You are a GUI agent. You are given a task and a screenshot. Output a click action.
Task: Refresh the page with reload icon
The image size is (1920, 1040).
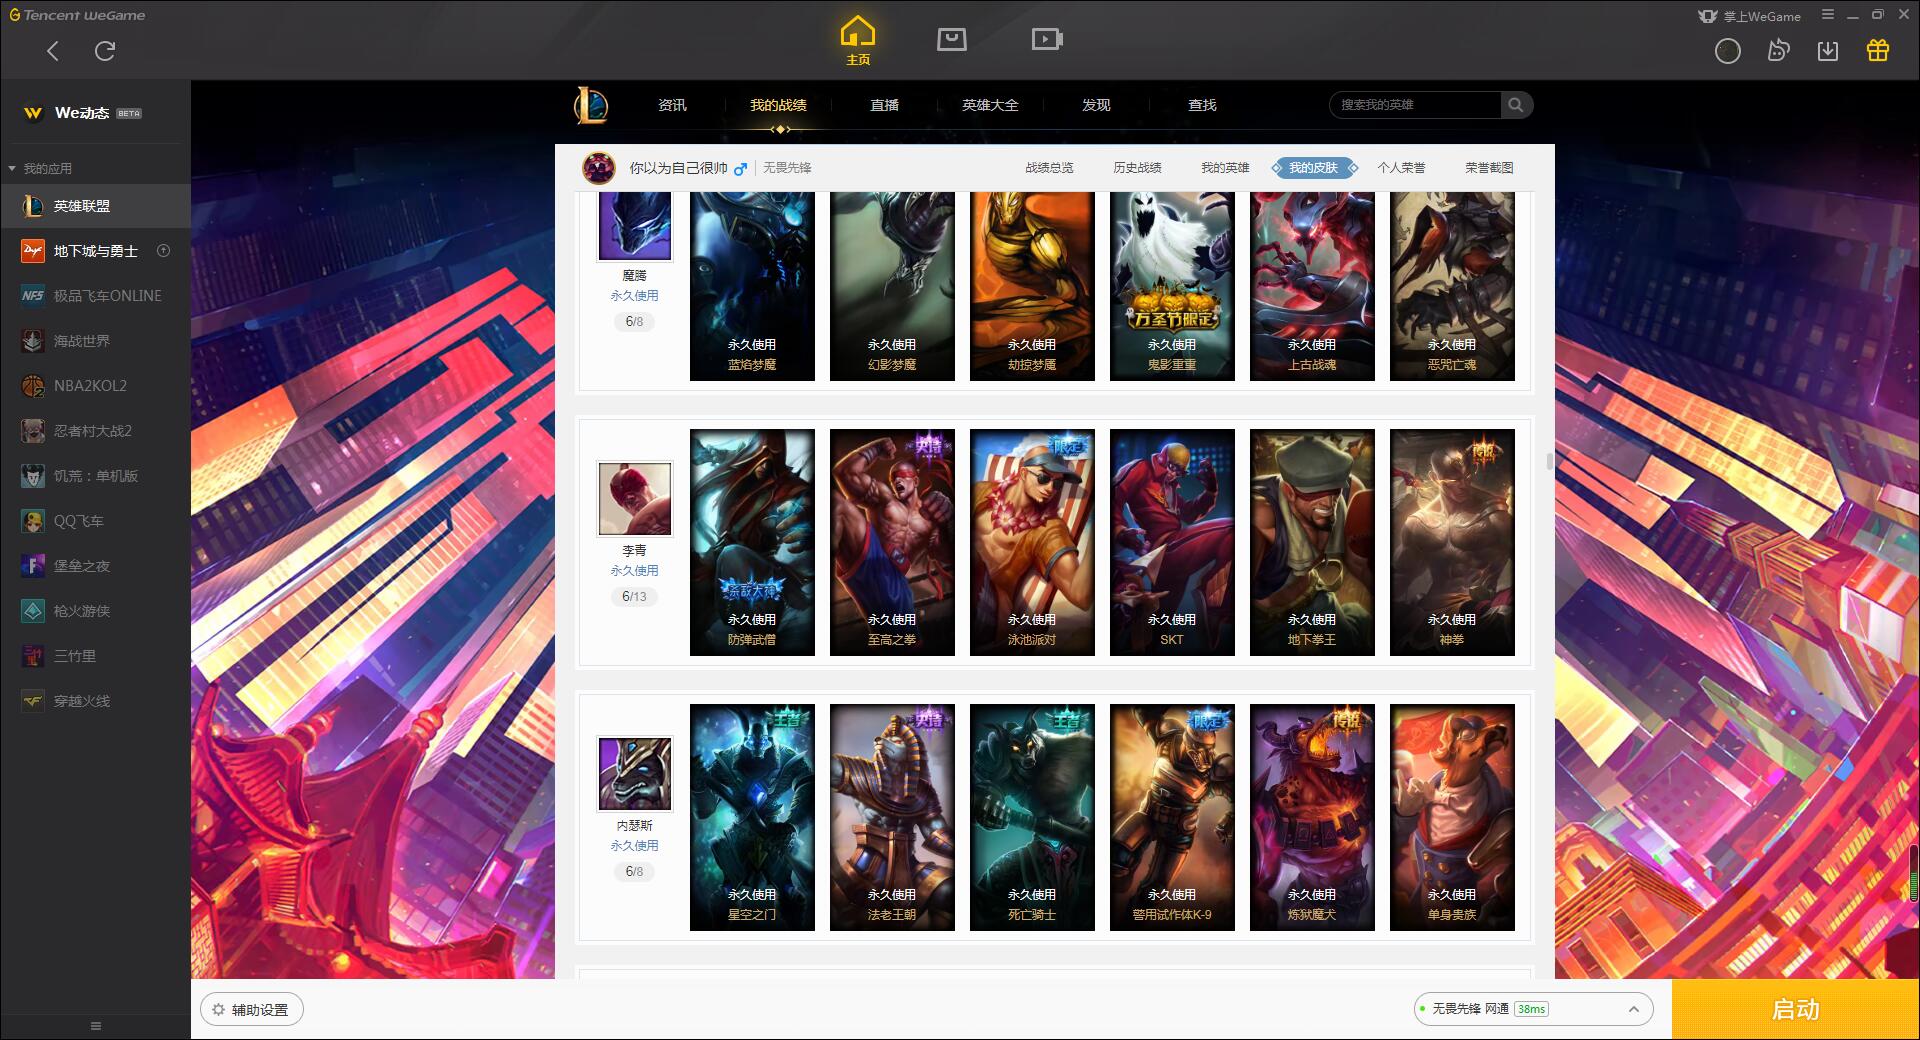[105, 51]
